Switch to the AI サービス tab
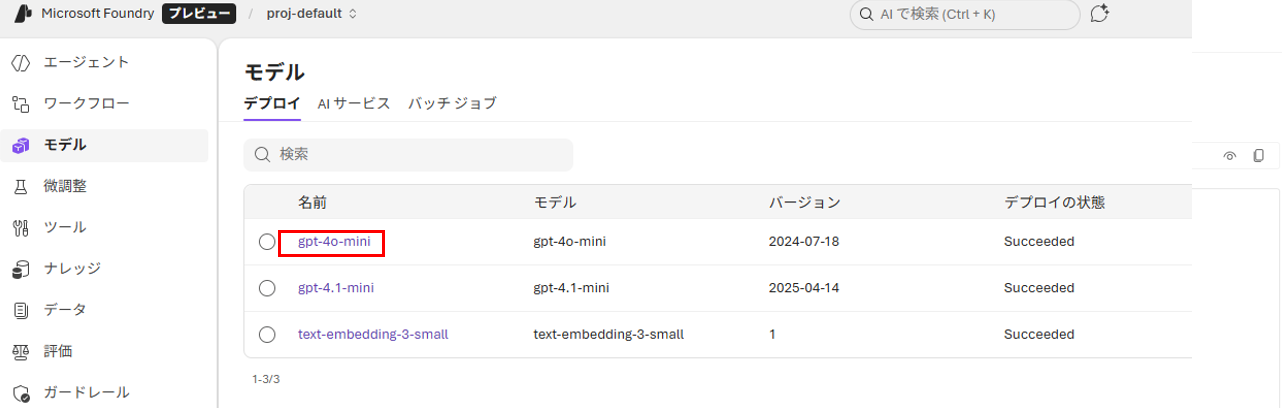 pyautogui.click(x=353, y=103)
